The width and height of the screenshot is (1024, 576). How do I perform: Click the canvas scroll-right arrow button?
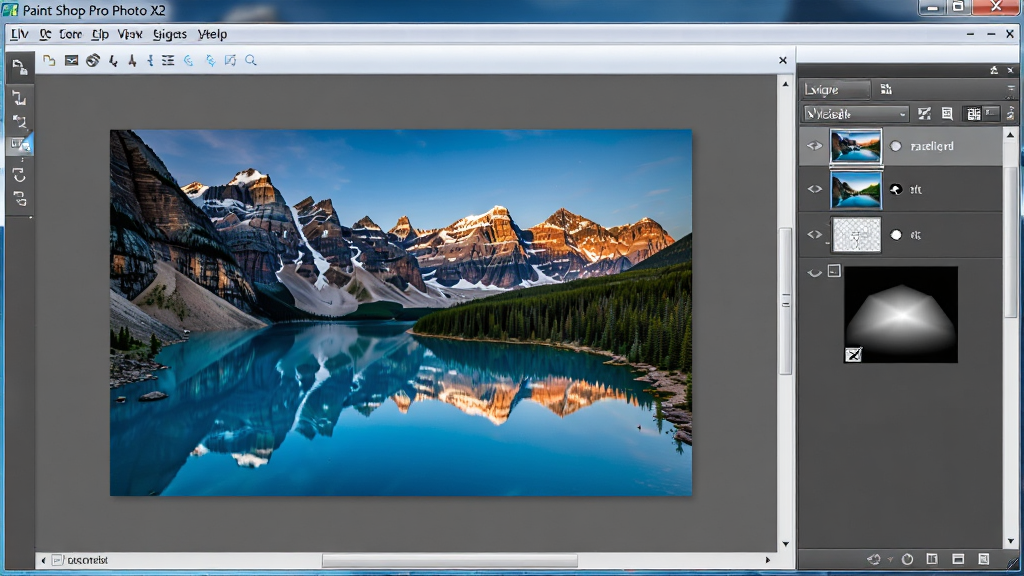click(768, 560)
